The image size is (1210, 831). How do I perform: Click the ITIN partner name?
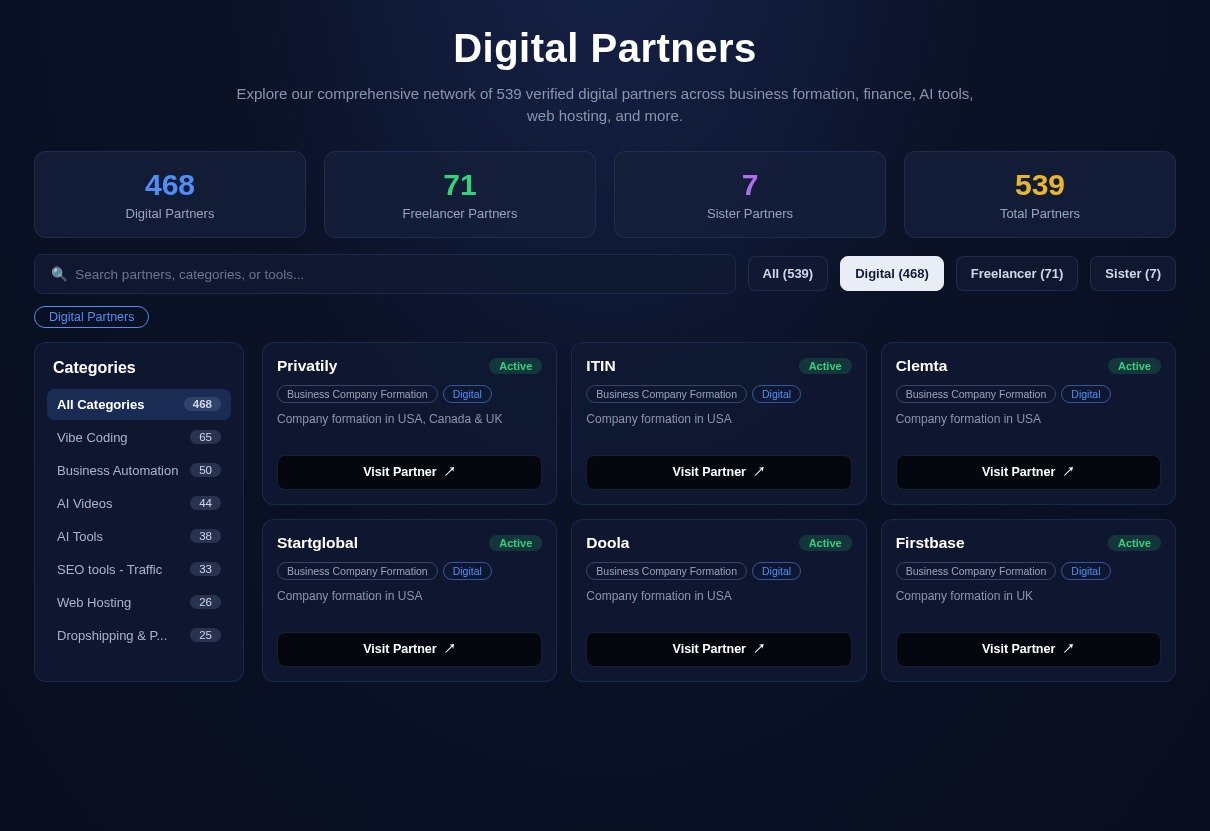[x=601, y=366]
